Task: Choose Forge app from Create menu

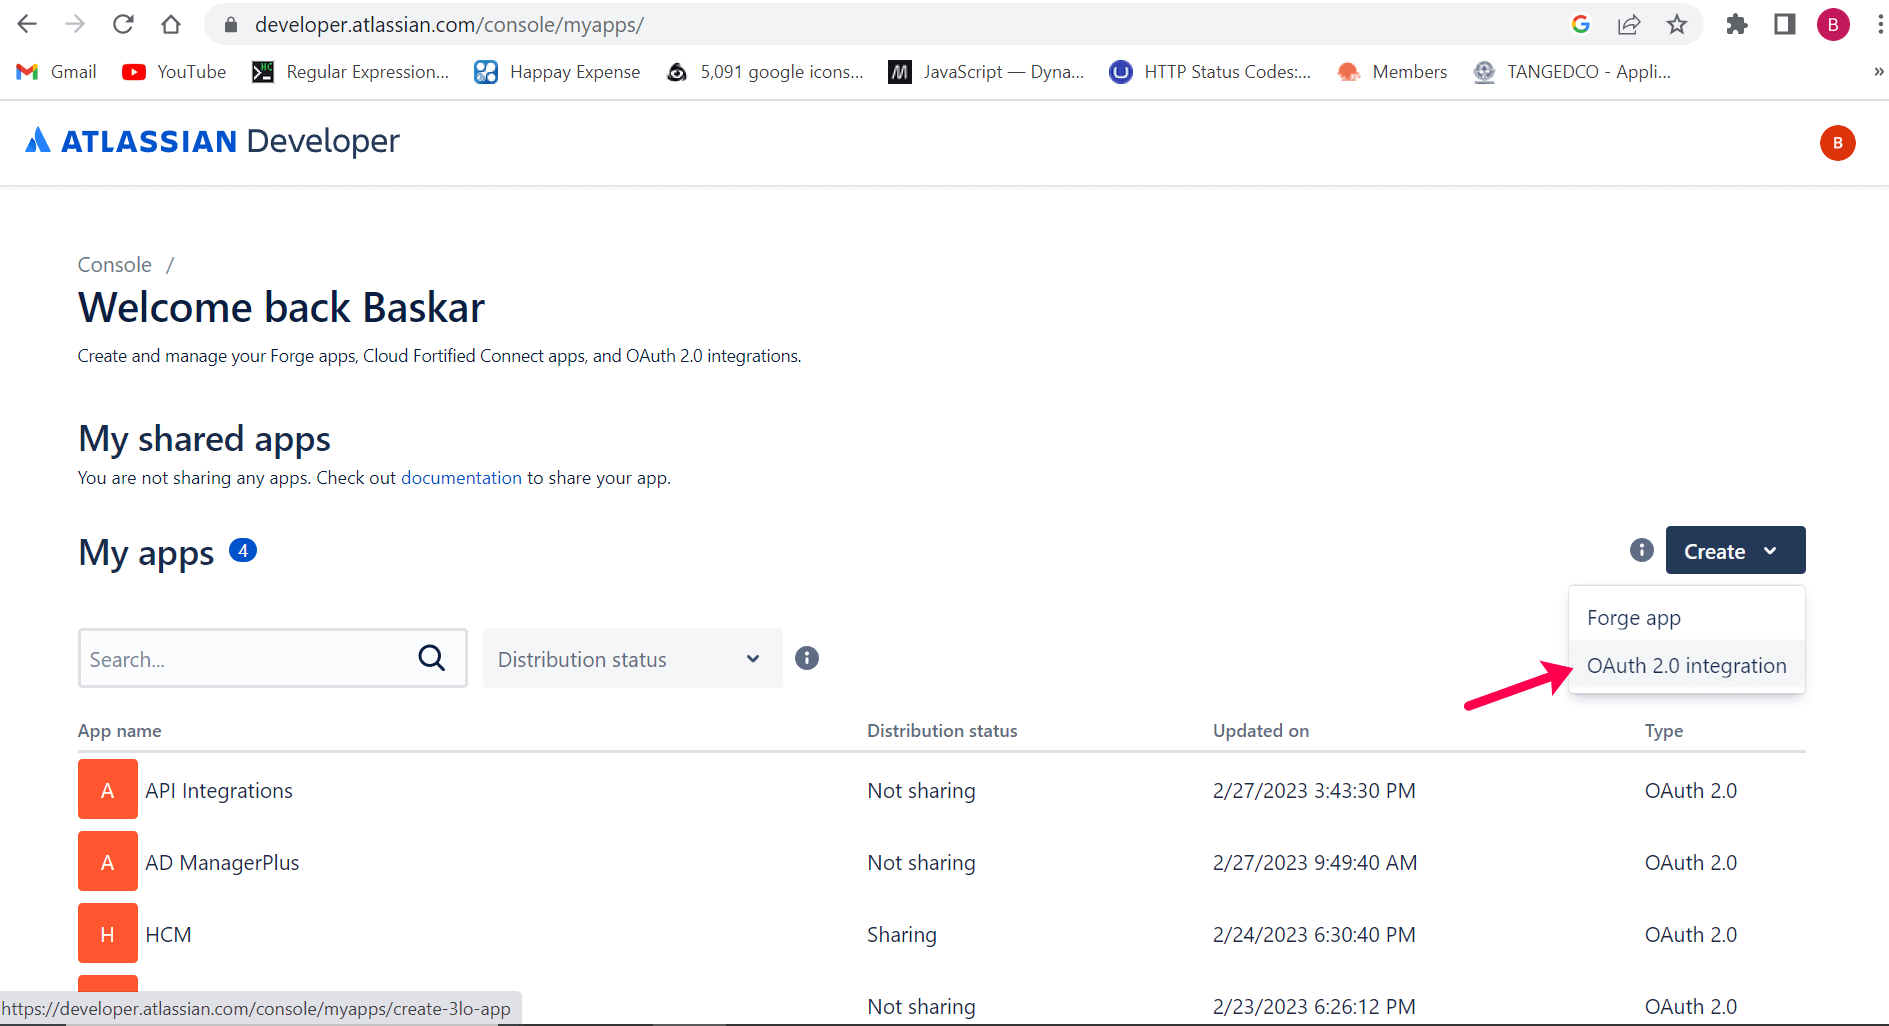Action: click(x=1634, y=617)
